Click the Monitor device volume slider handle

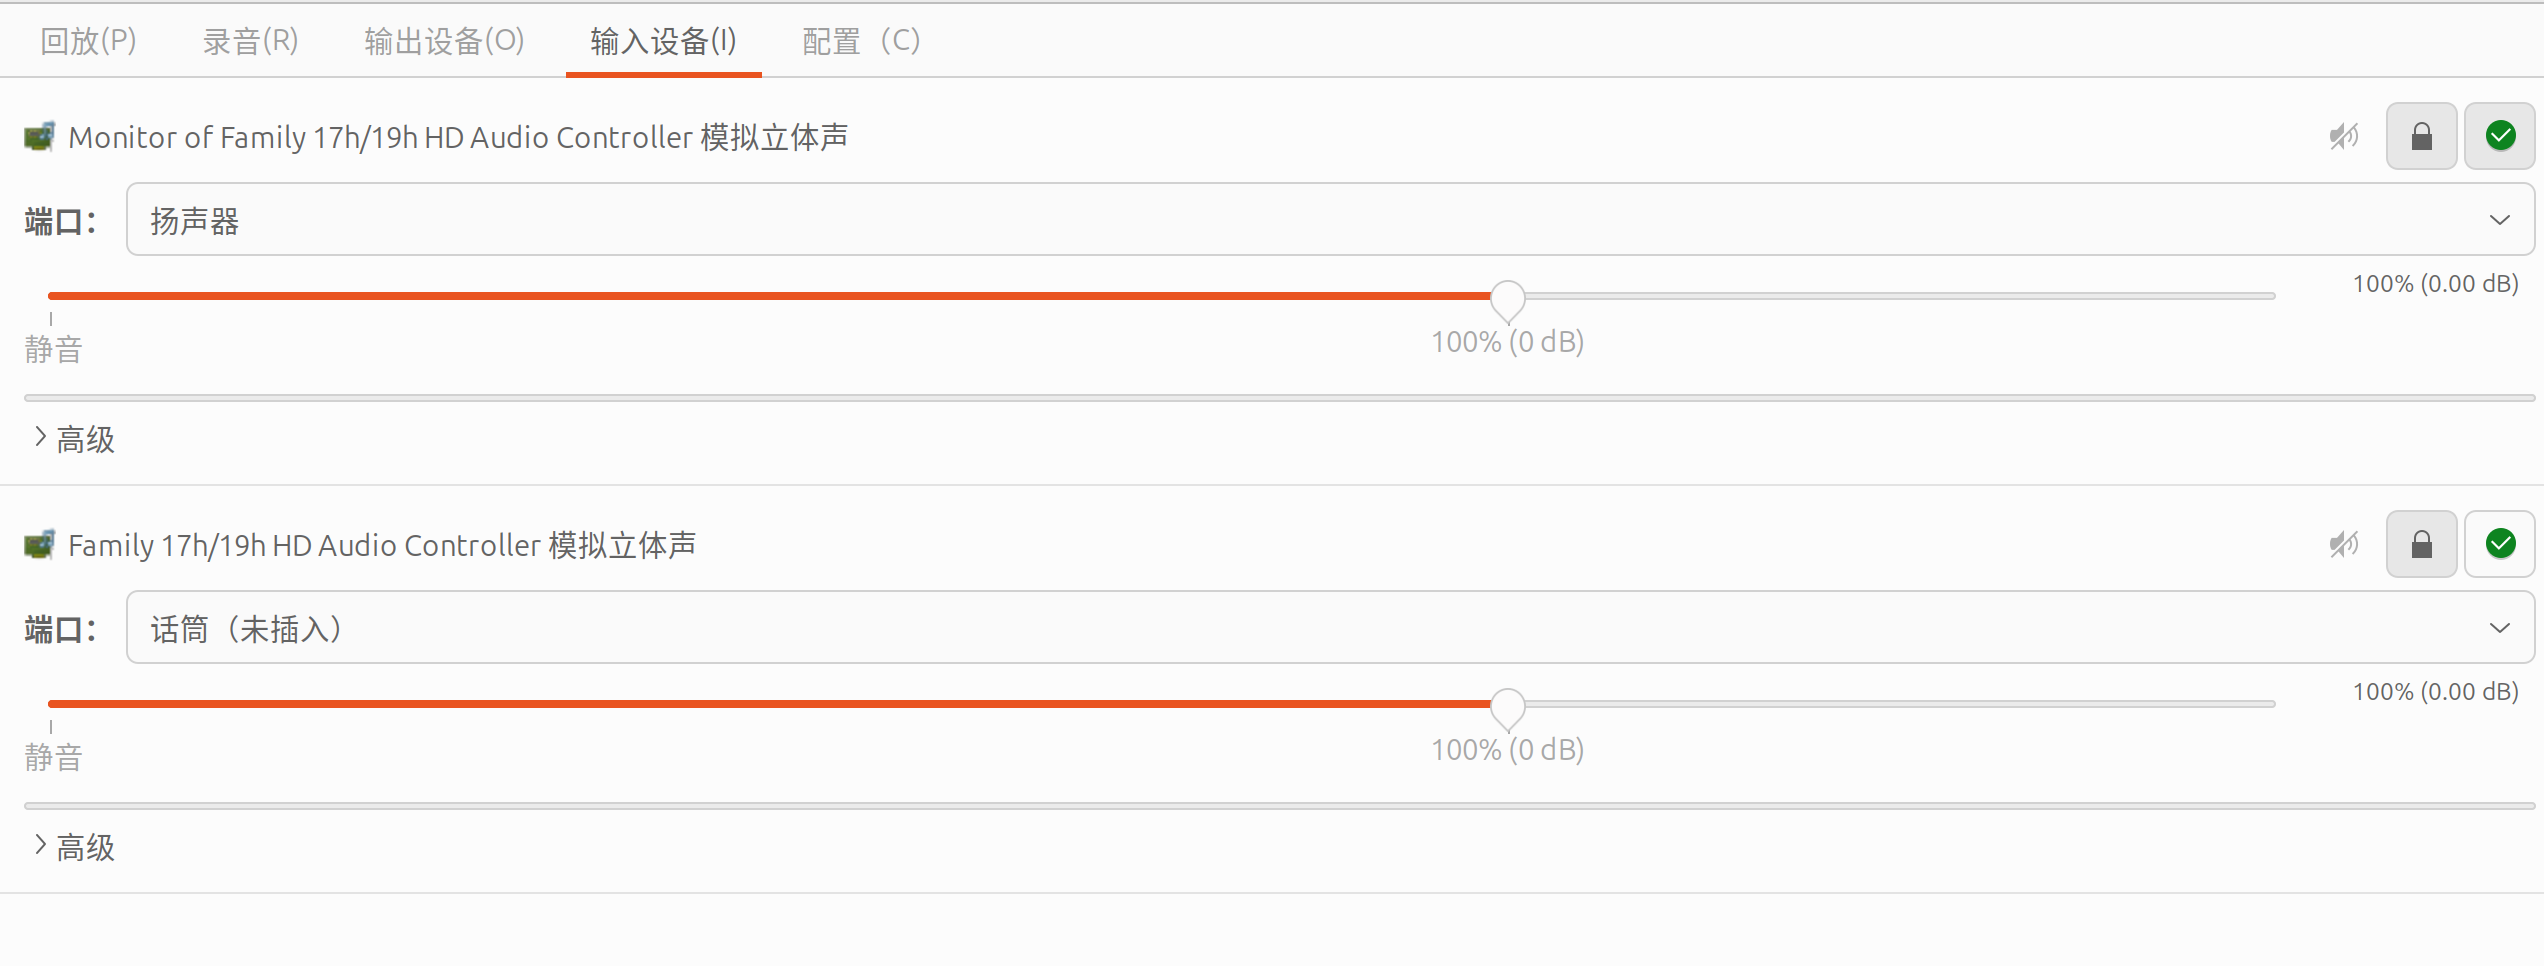point(1508,299)
